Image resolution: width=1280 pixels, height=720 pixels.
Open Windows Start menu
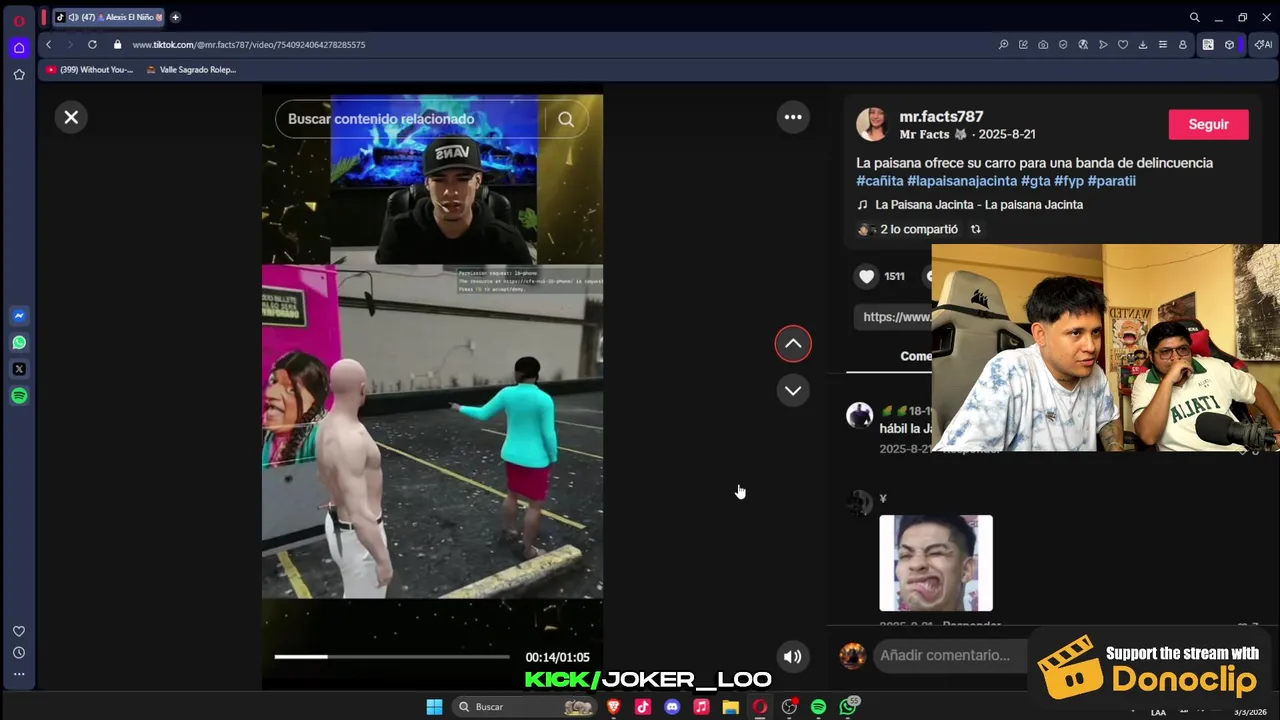[x=434, y=707]
